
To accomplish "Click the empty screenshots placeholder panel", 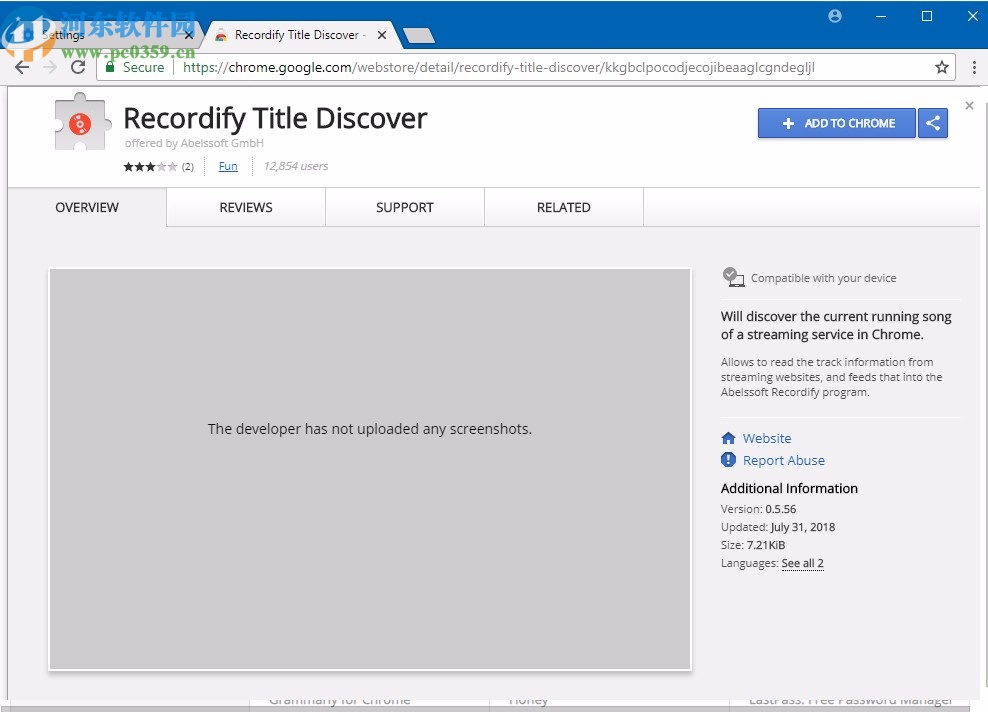I will pyautogui.click(x=370, y=469).
